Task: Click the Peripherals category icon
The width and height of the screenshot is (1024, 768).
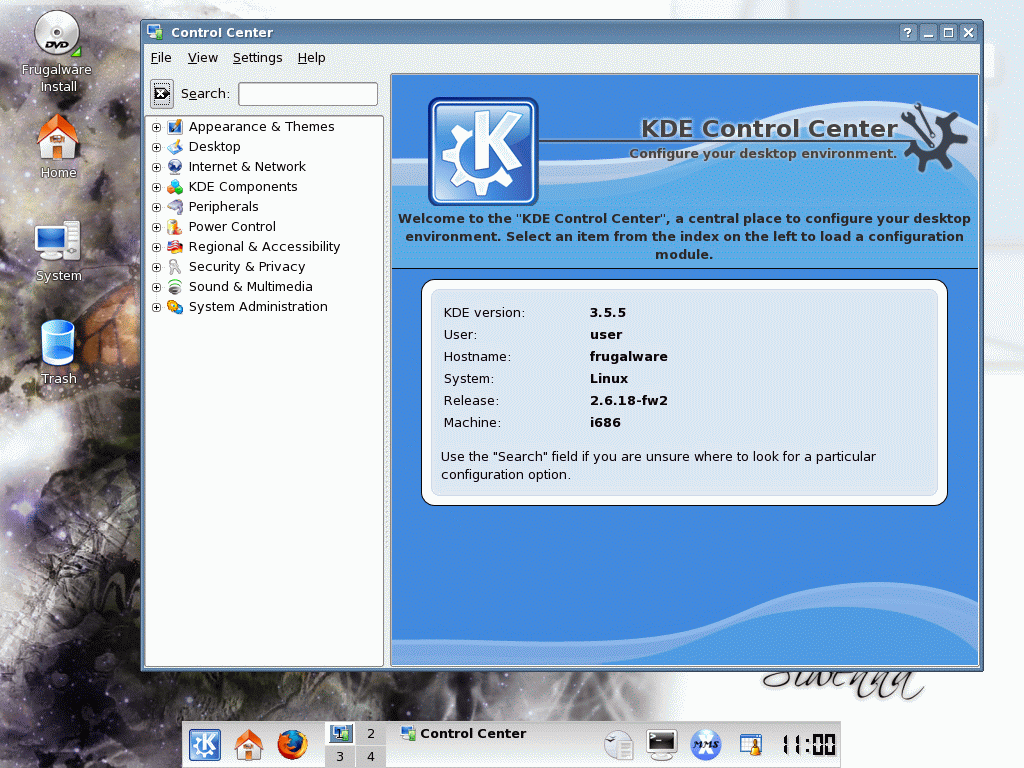Action: click(175, 207)
